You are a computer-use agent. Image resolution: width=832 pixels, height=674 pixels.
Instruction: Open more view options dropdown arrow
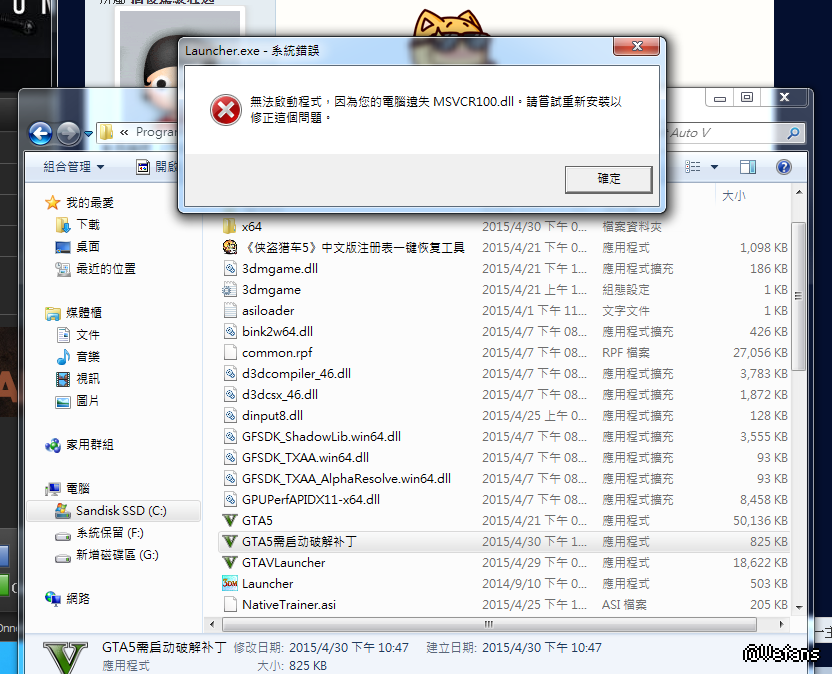pyautogui.click(x=714, y=167)
